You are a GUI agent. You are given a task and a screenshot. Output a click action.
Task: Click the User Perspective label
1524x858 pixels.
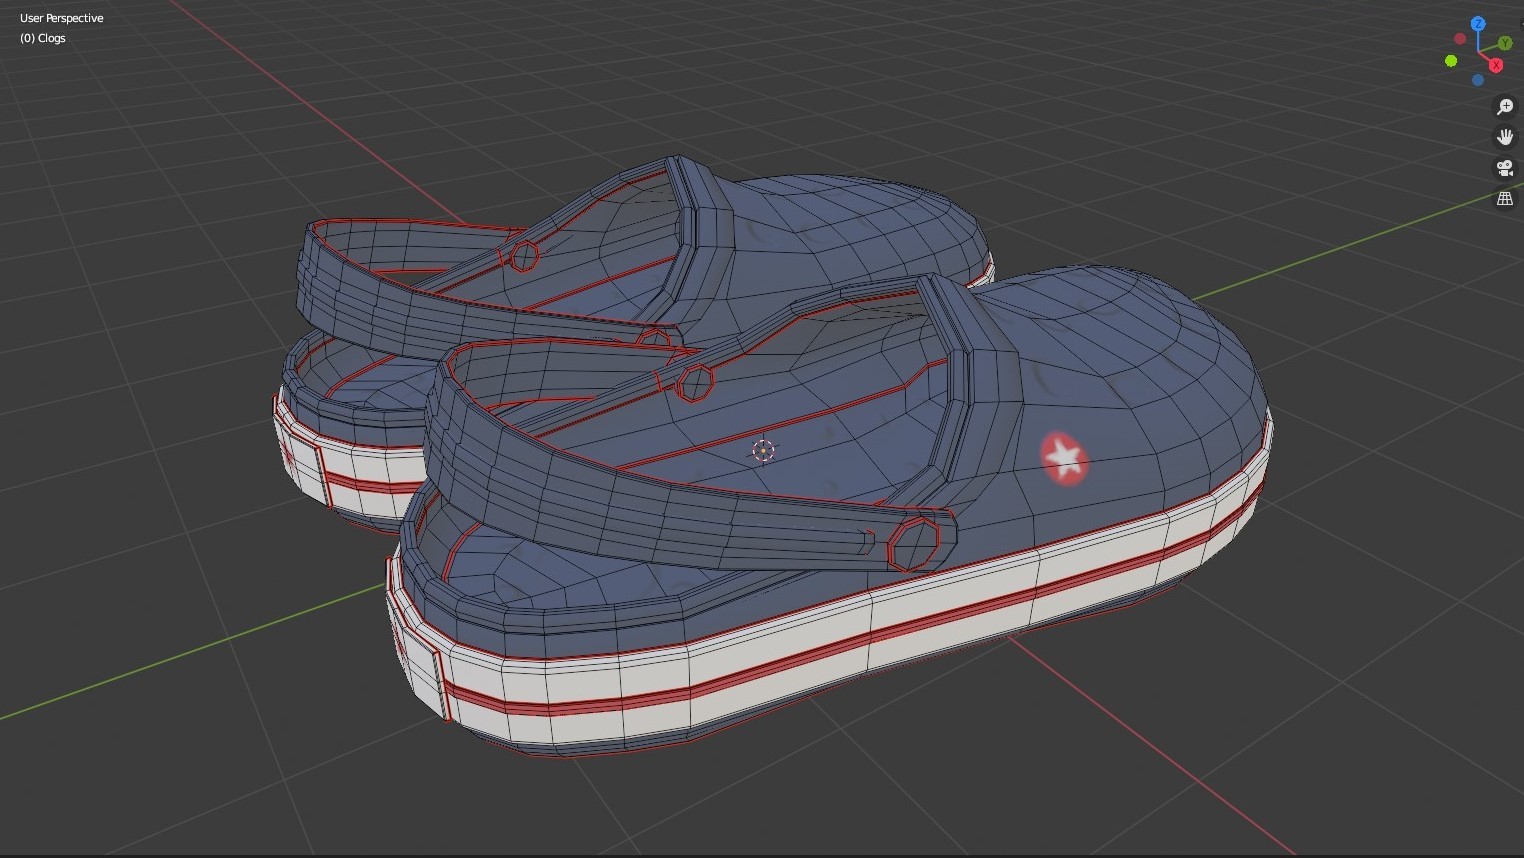tap(61, 17)
